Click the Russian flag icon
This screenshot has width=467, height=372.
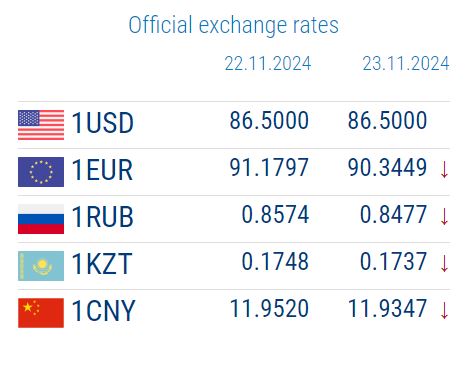coord(41,219)
